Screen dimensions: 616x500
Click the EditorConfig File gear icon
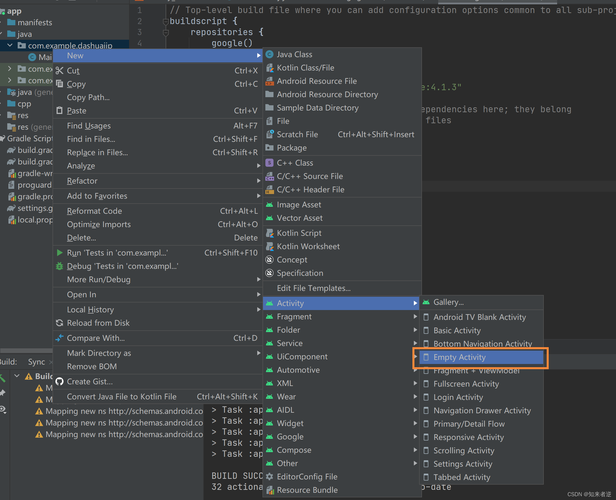coord(270,477)
